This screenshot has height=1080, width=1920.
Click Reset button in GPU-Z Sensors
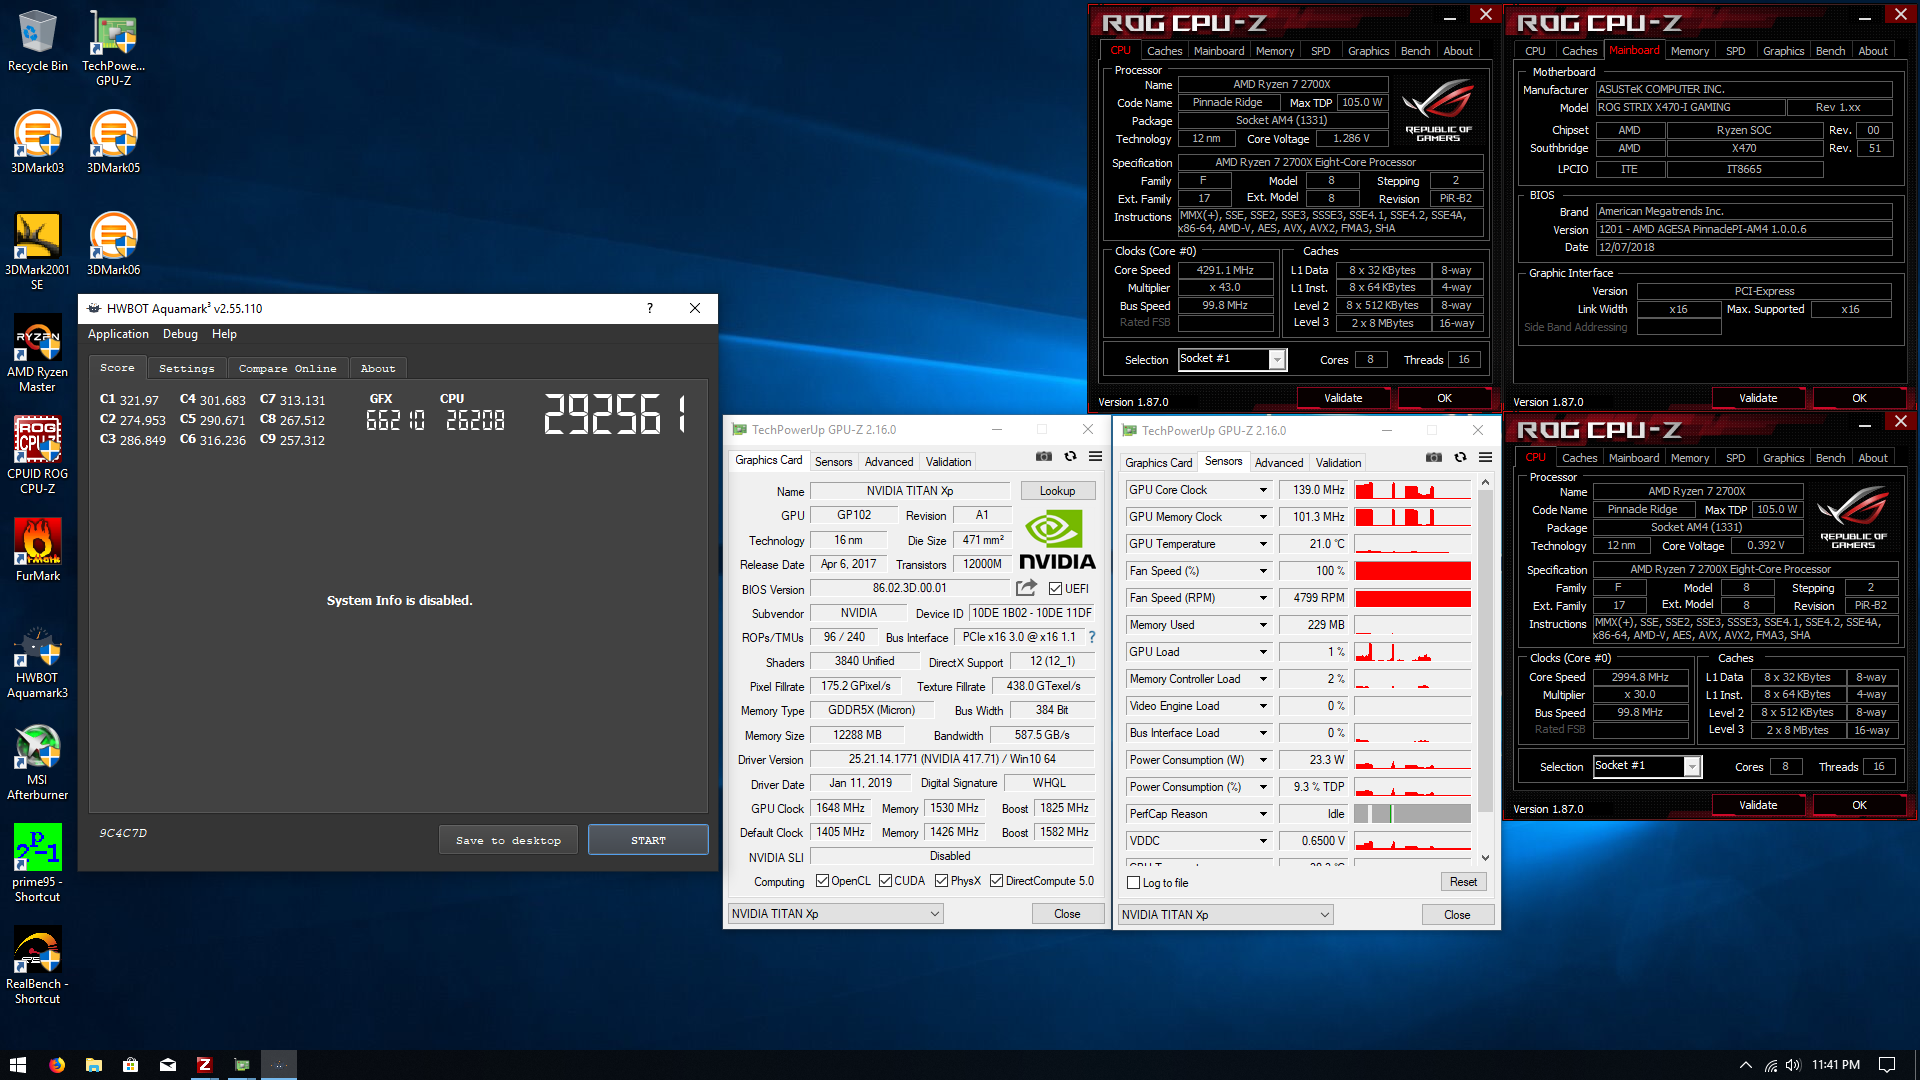point(1463,882)
